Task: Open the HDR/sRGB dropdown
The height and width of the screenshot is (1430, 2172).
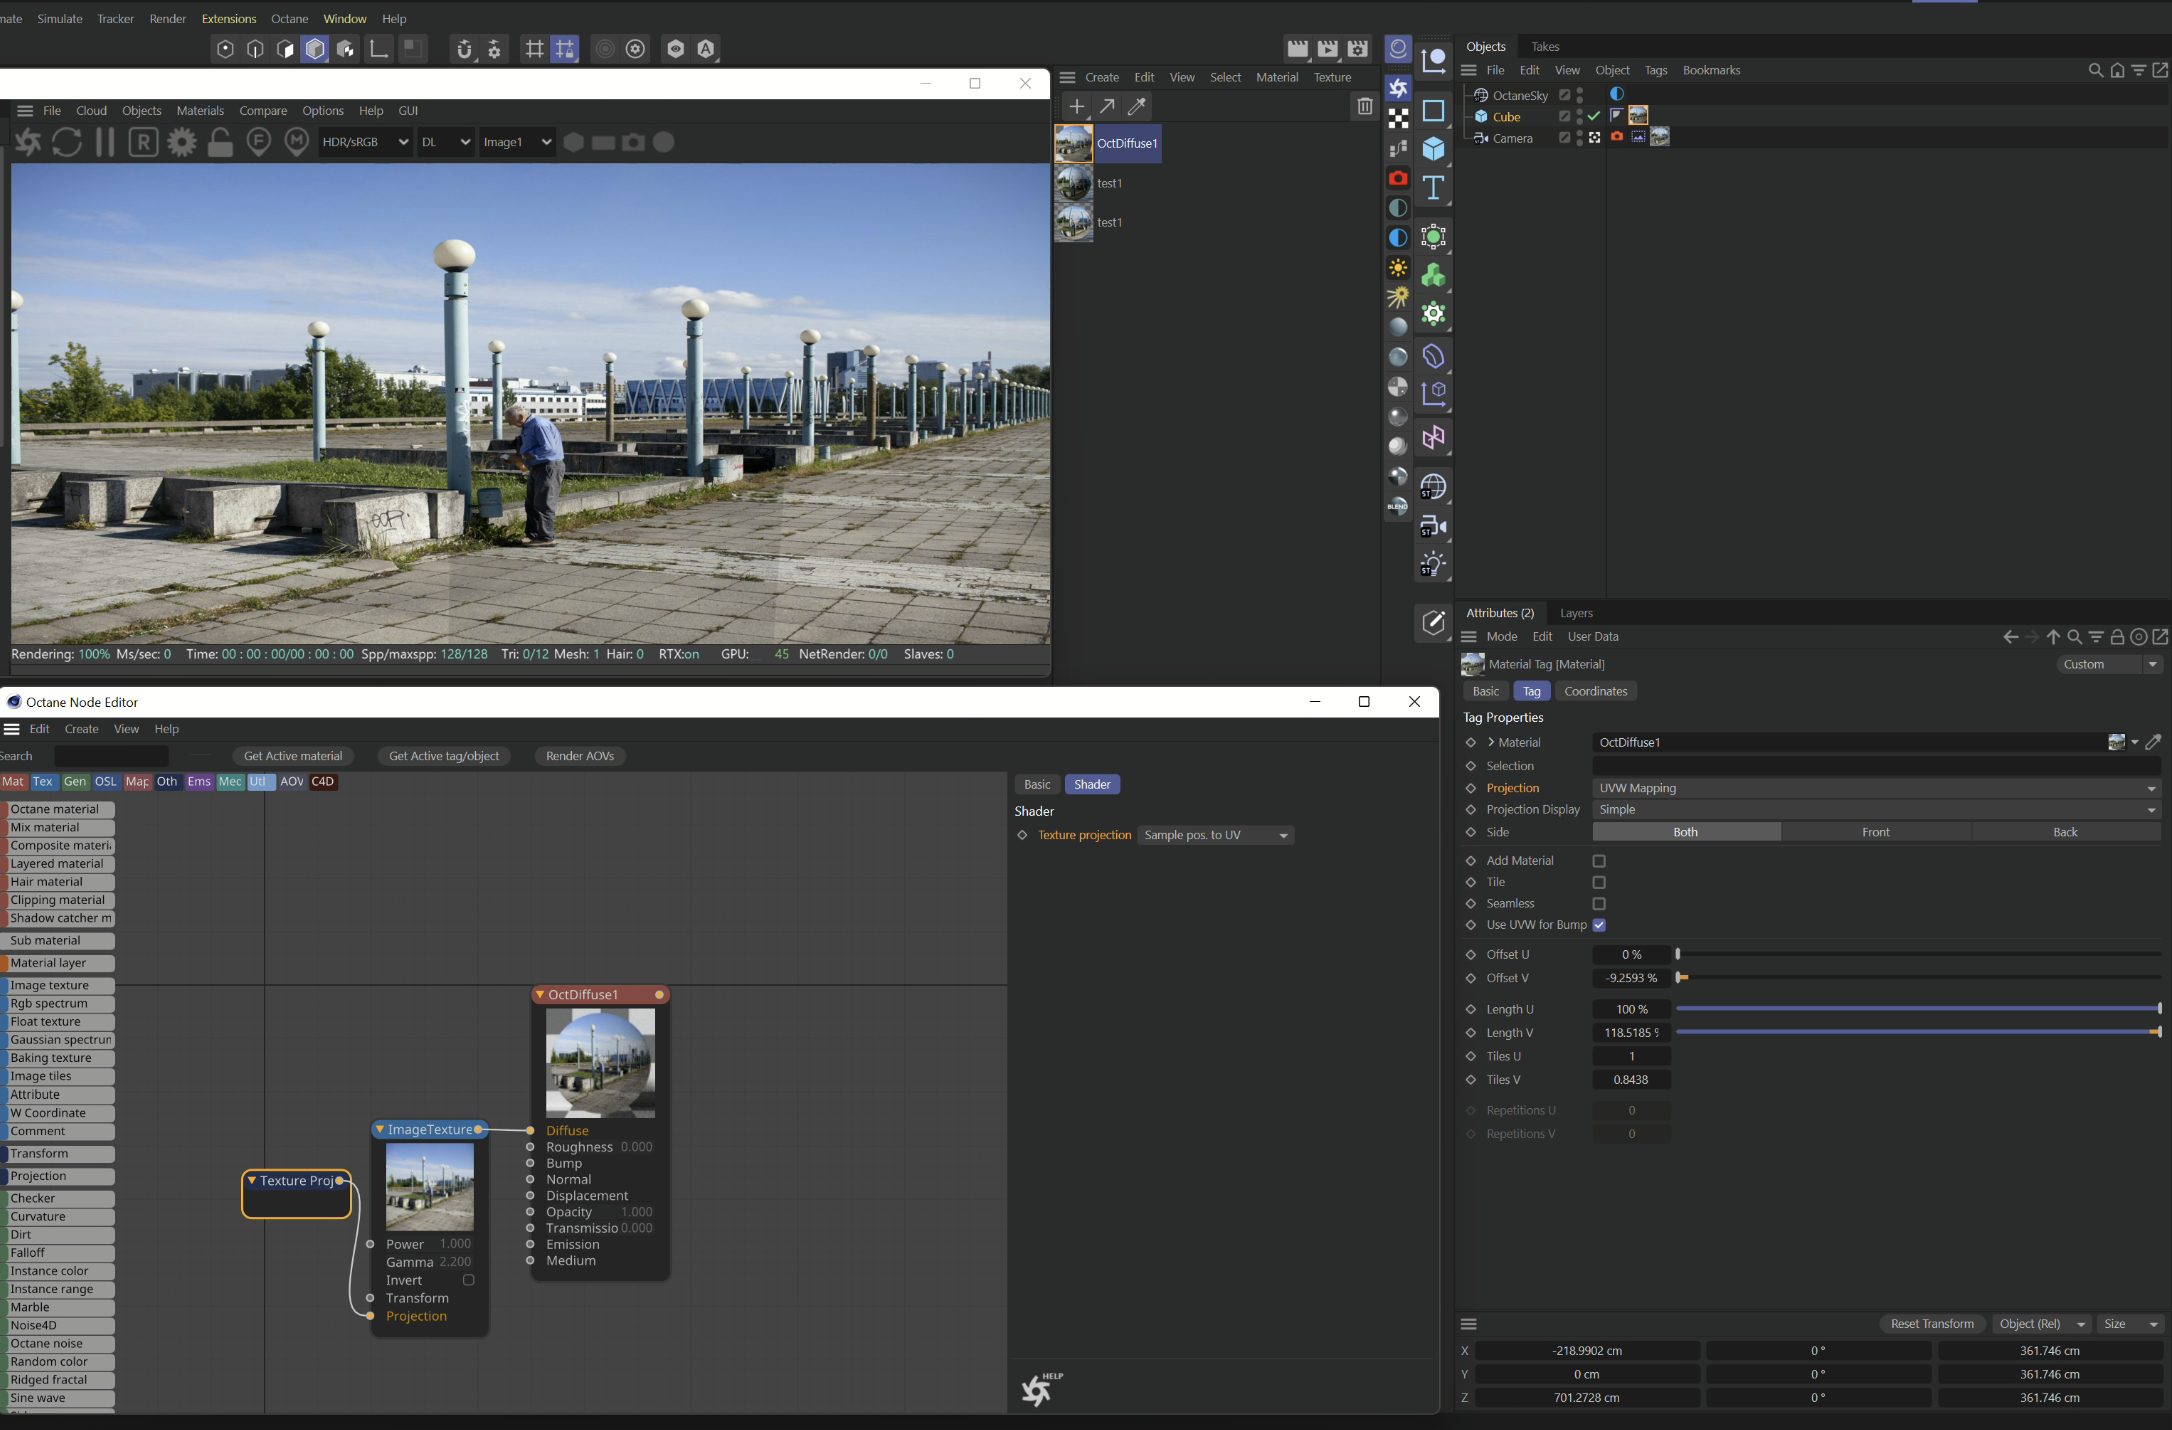Action: tap(365, 142)
